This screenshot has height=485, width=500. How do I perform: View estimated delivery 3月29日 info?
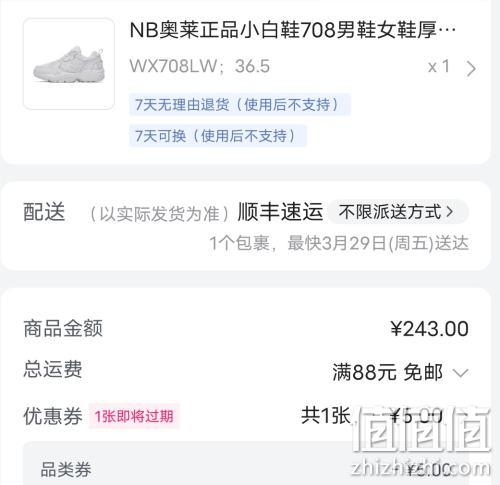[339, 243]
